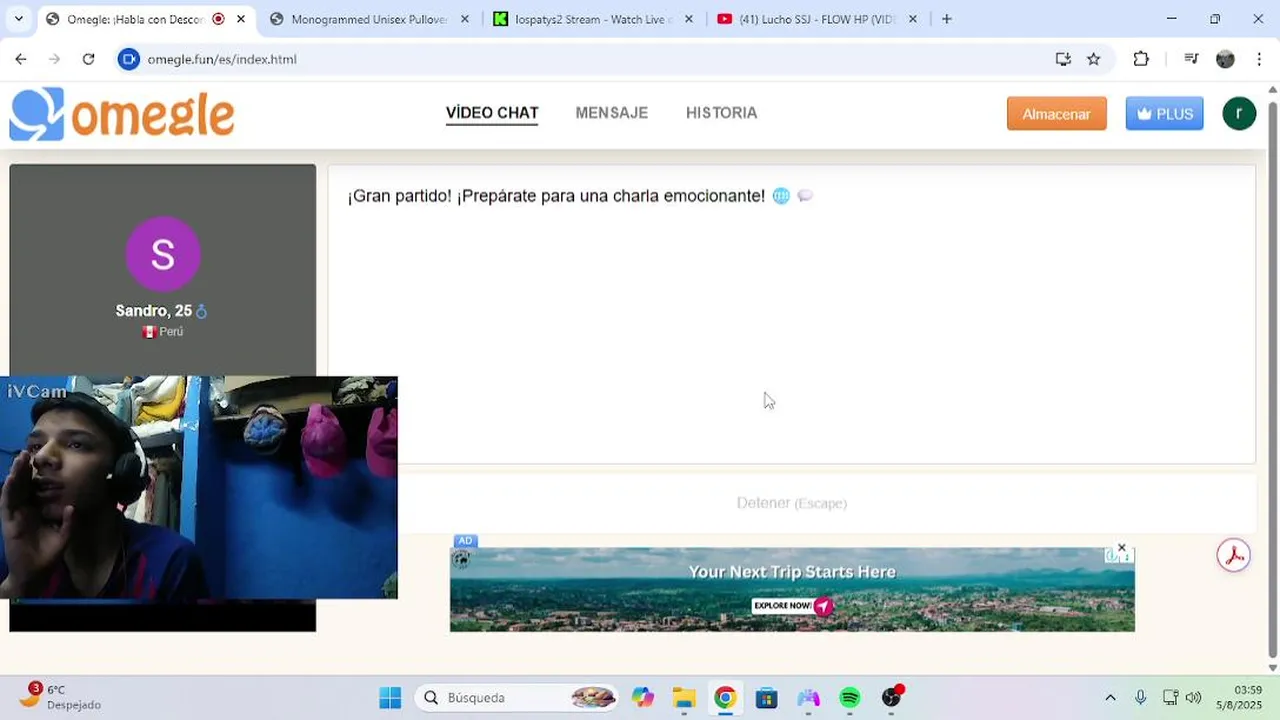Expand the tab search dropdown

click(18, 19)
